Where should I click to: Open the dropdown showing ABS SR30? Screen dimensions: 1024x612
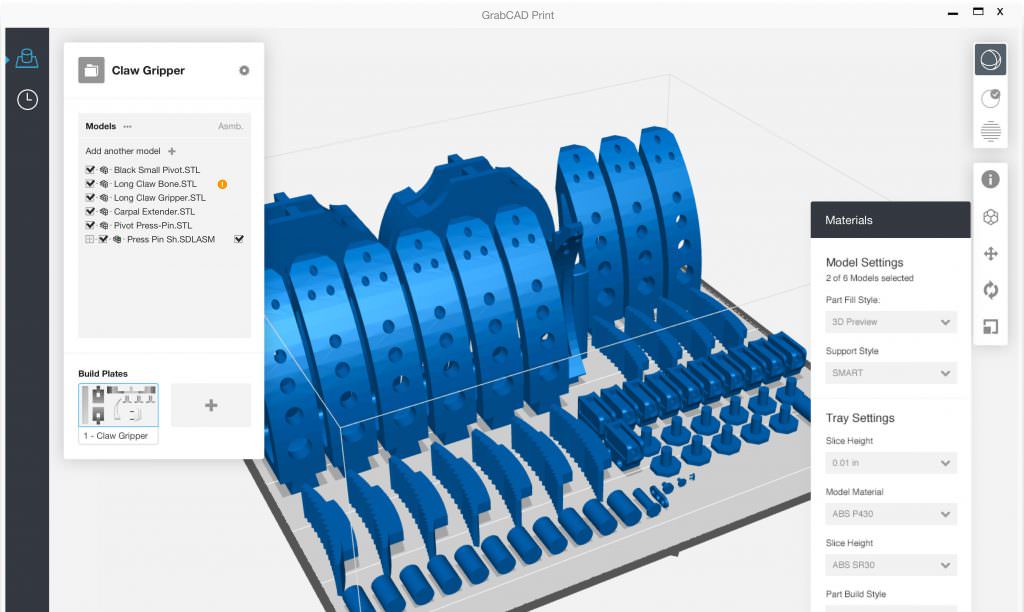pos(891,565)
